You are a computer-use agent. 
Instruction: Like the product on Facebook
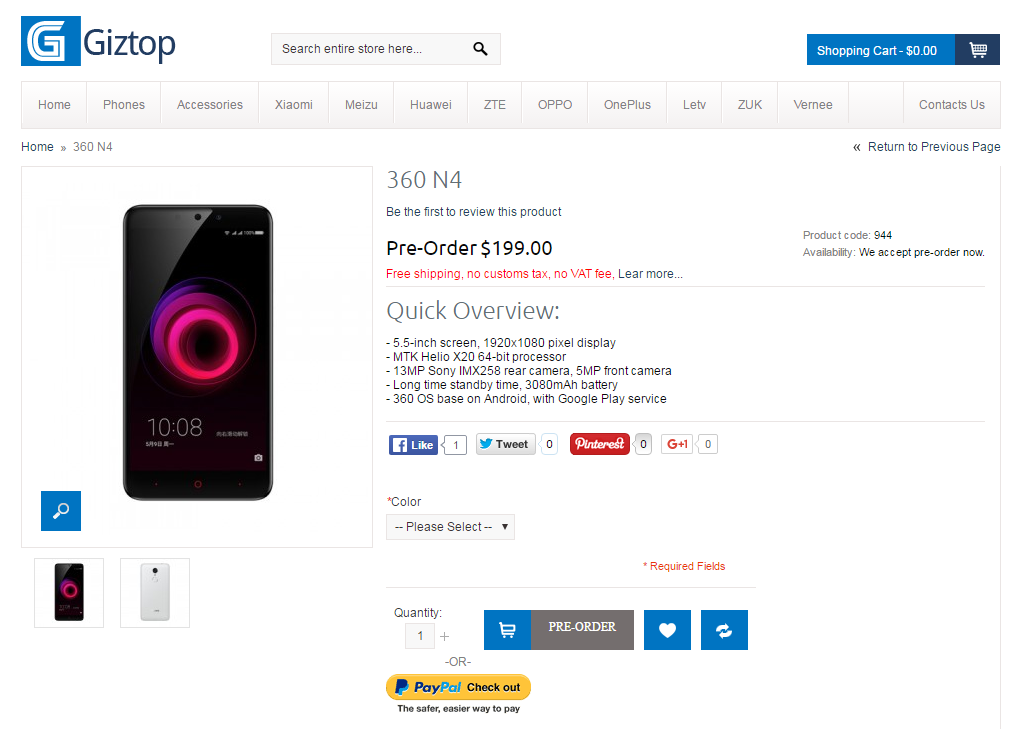point(413,445)
